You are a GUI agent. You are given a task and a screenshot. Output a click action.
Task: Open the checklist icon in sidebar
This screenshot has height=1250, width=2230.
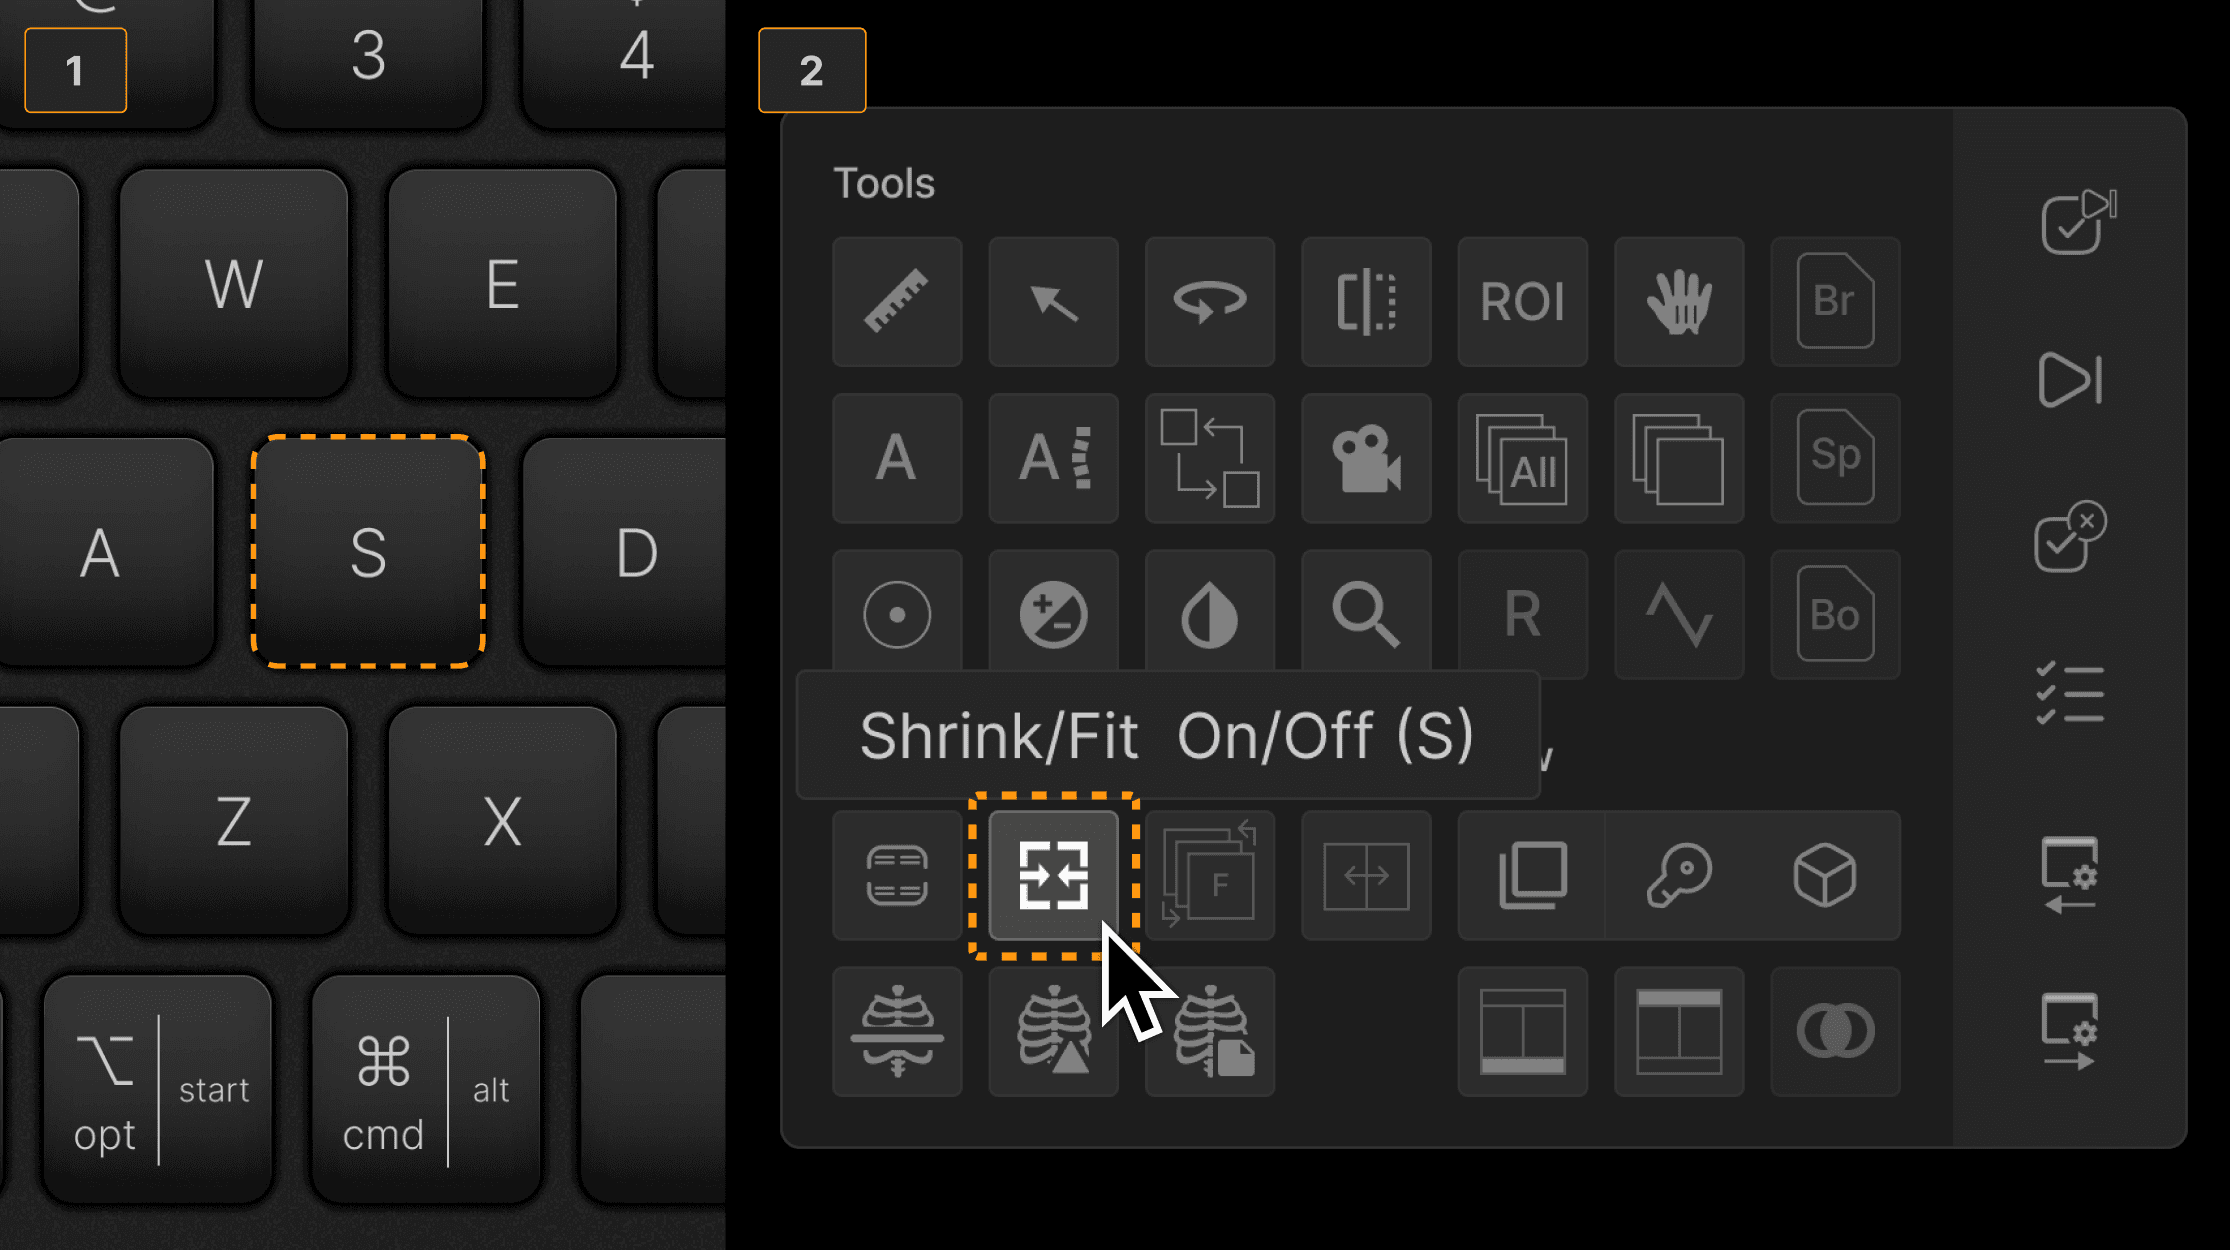(x=2070, y=692)
